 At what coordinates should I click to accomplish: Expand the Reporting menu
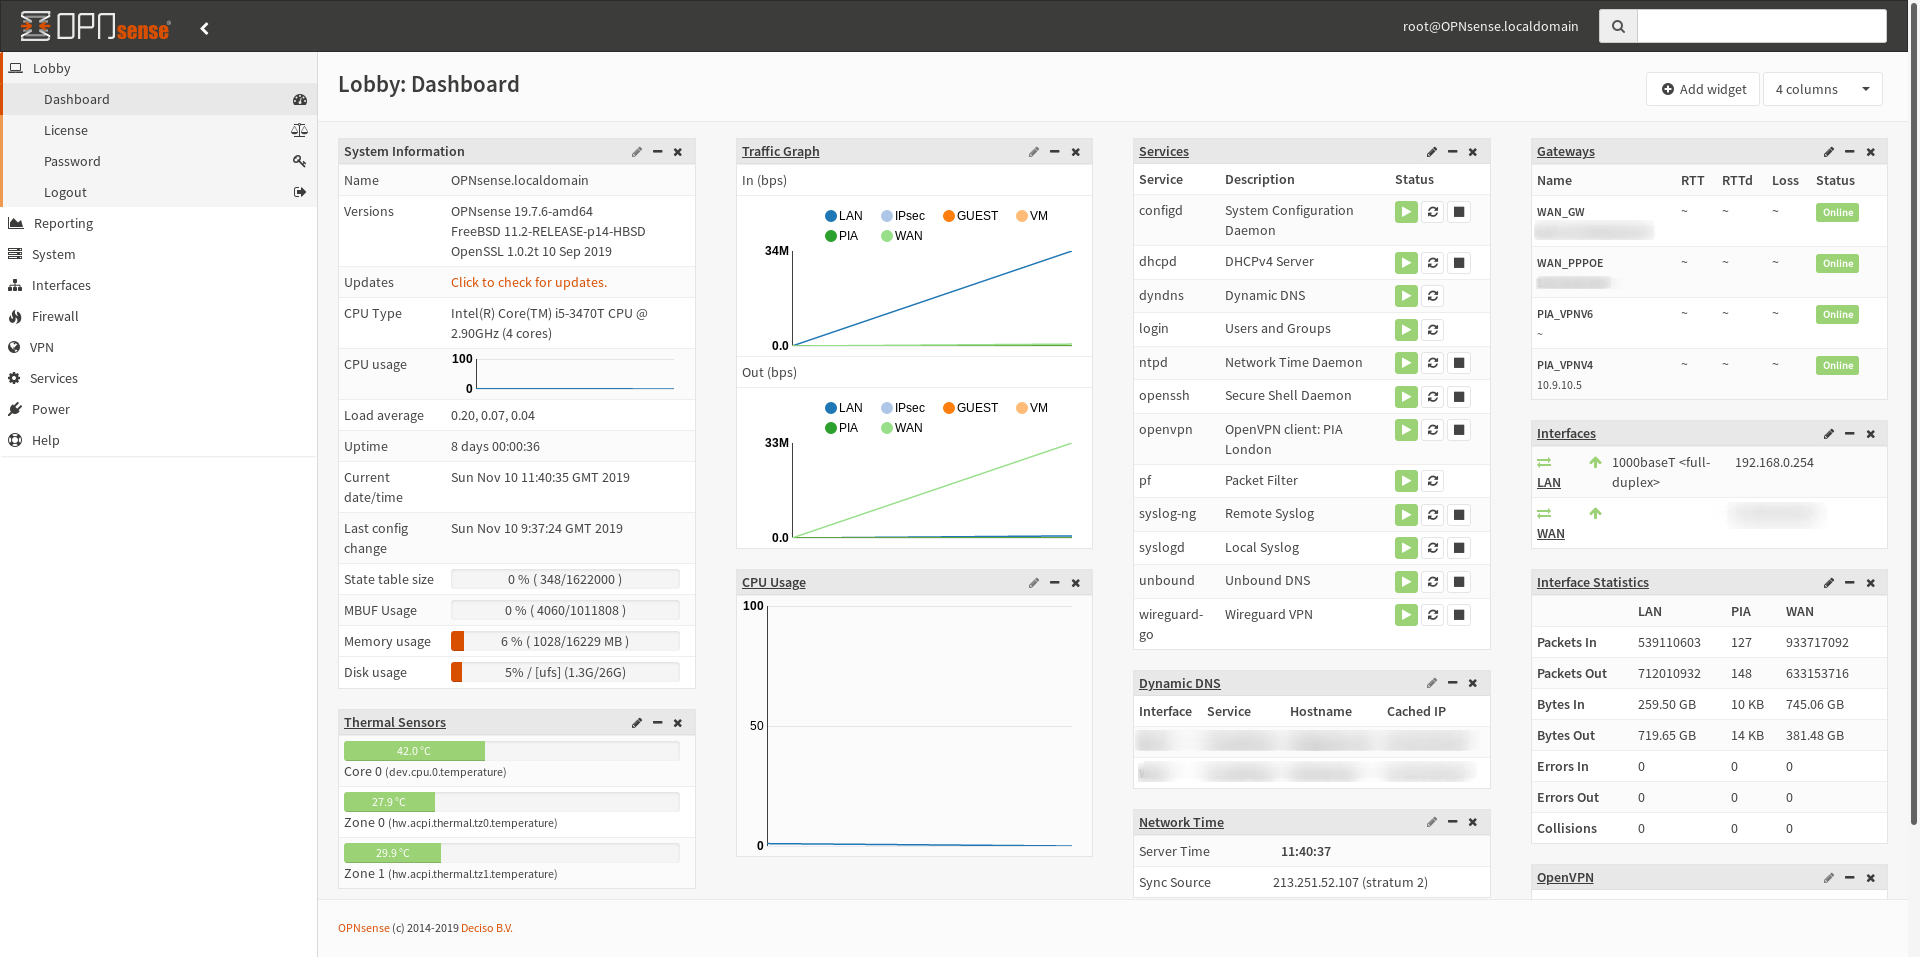(159, 224)
